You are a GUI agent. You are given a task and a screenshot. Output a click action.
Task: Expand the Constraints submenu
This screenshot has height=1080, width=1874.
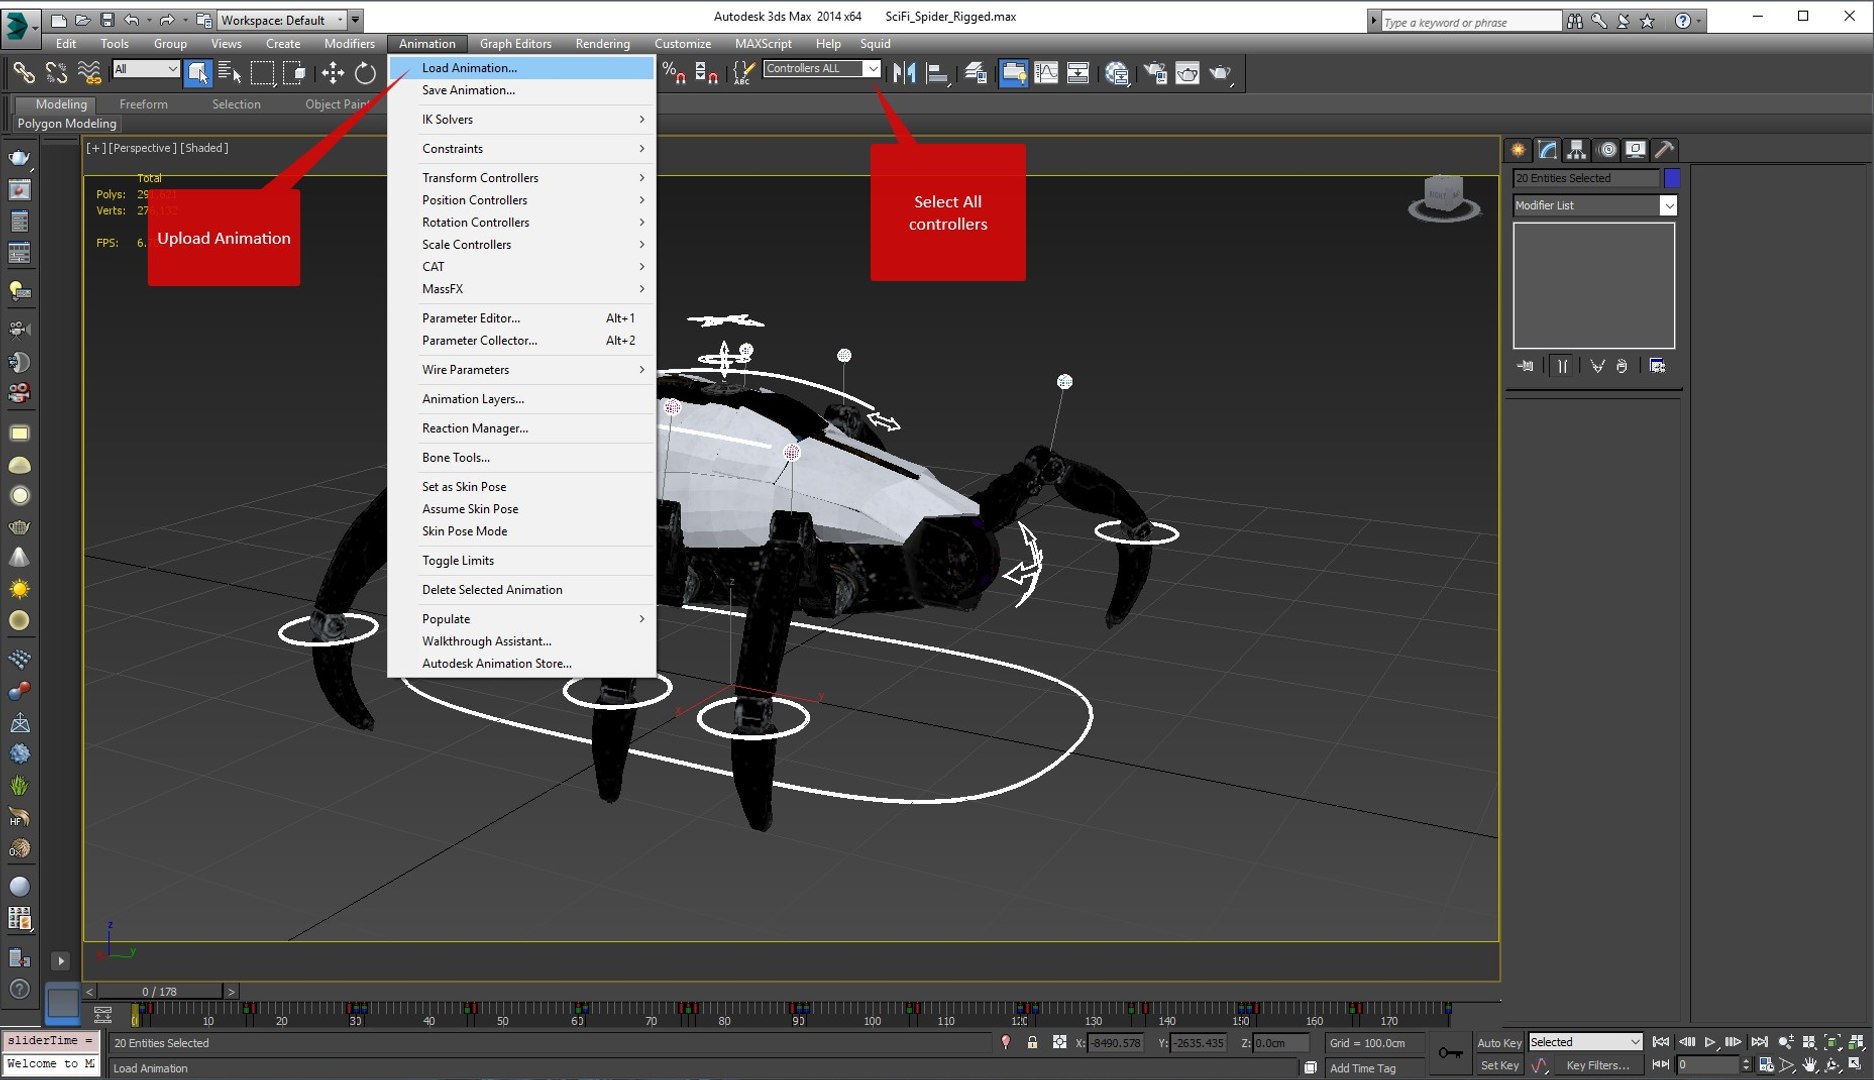tap(521, 148)
